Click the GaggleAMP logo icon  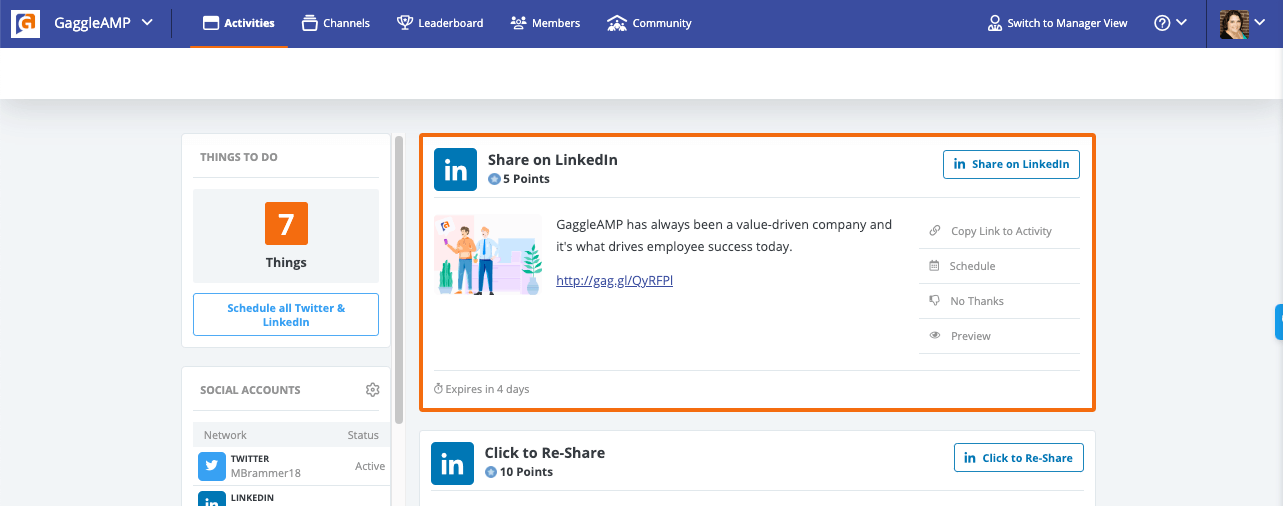25,23
